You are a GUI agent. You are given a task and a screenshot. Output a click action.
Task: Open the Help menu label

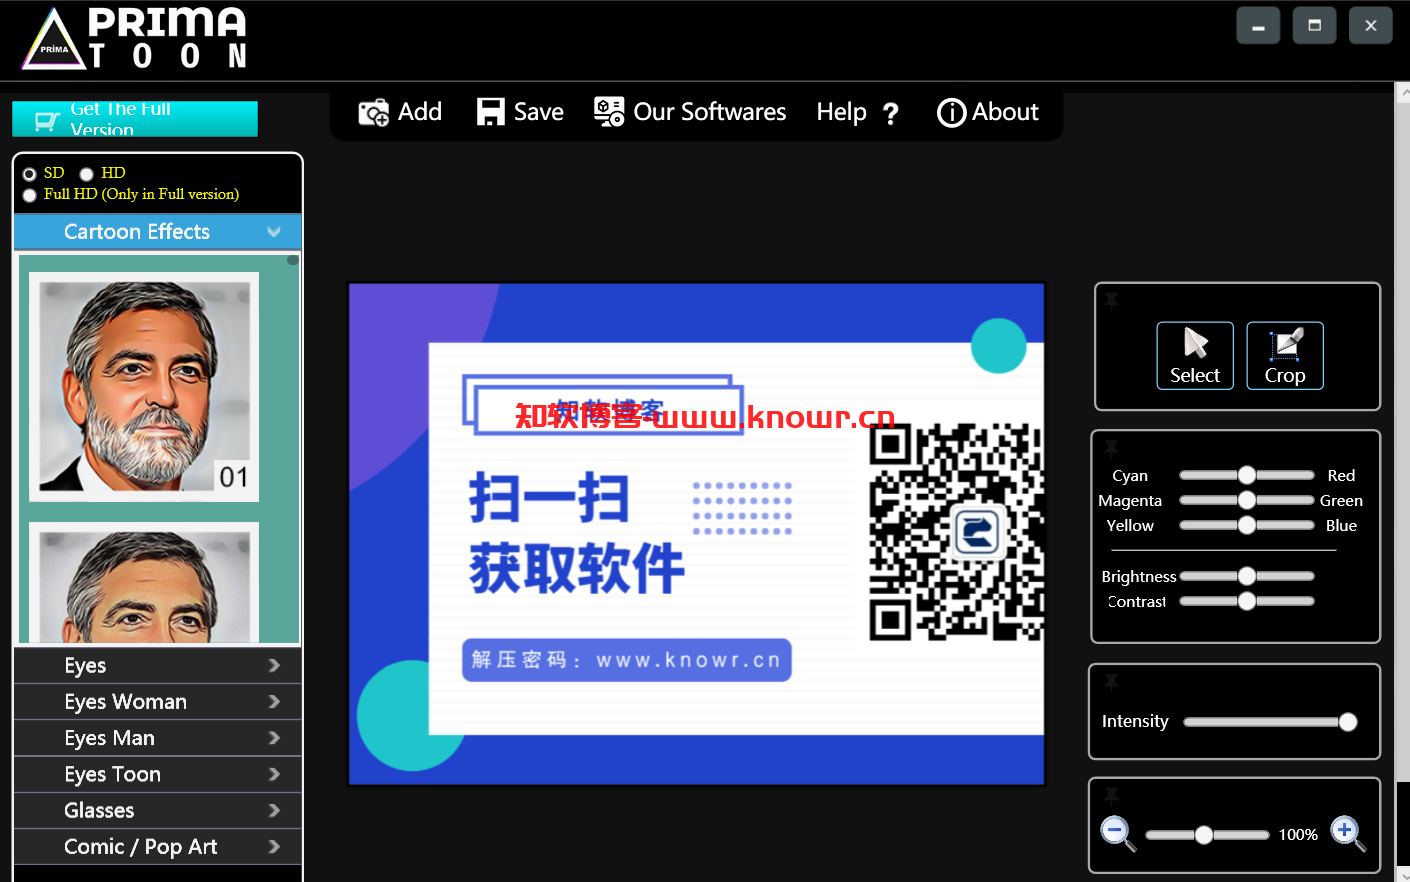click(841, 112)
